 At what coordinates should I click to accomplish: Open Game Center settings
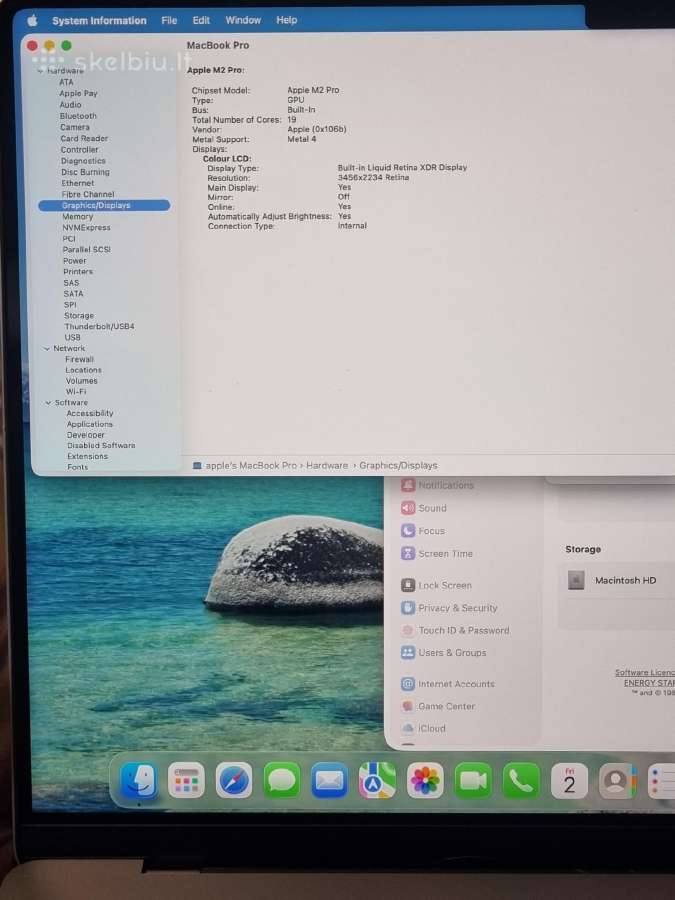click(439, 706)
